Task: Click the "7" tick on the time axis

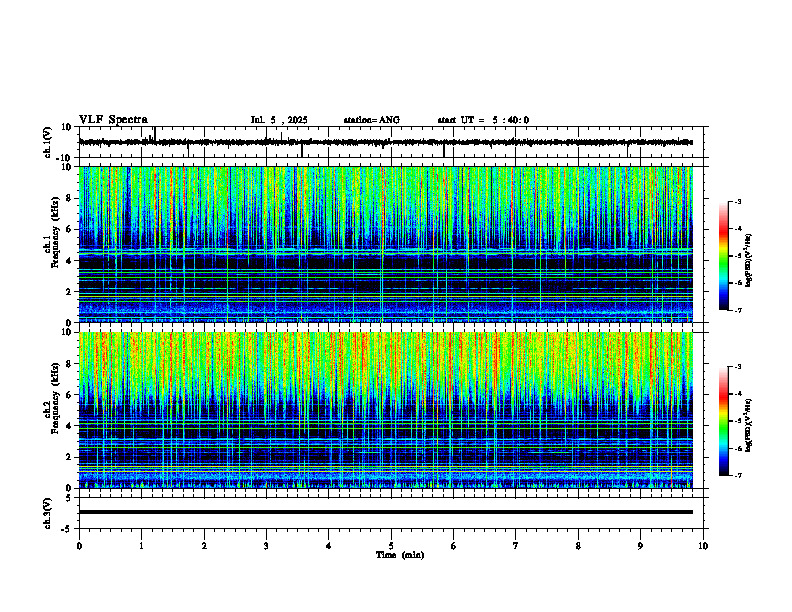Action: [x=516, y=546]
